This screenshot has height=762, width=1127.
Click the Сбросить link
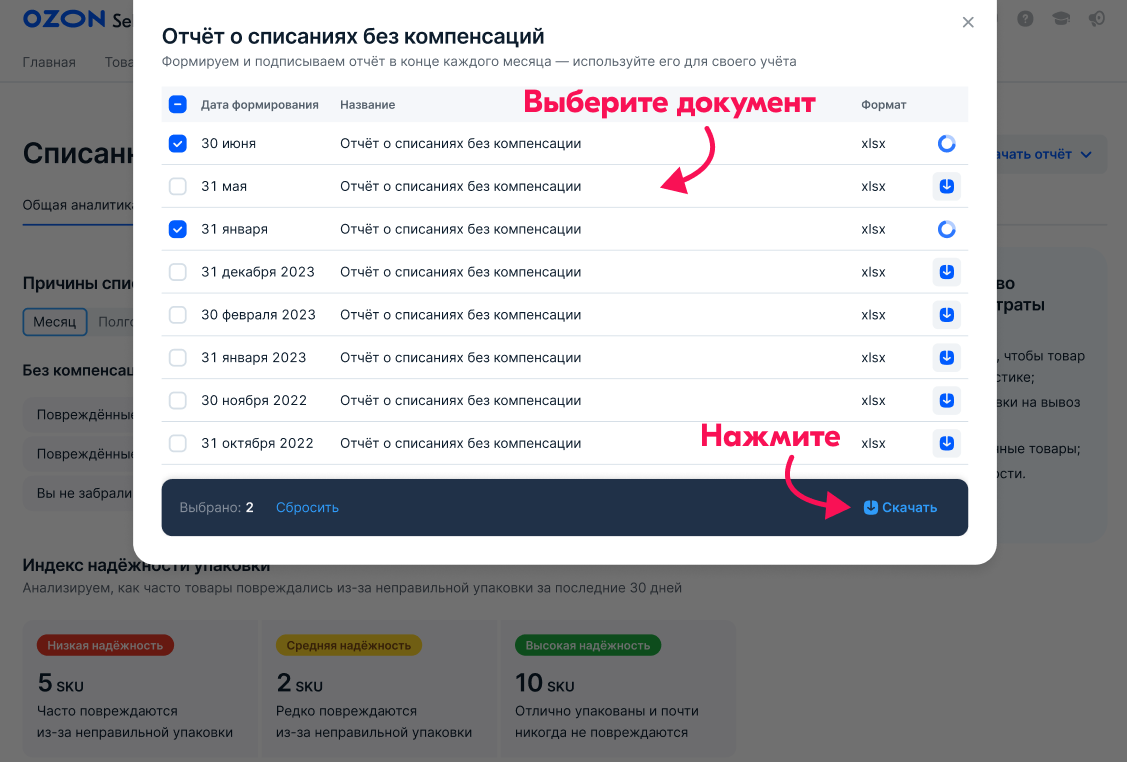[307, 508]
